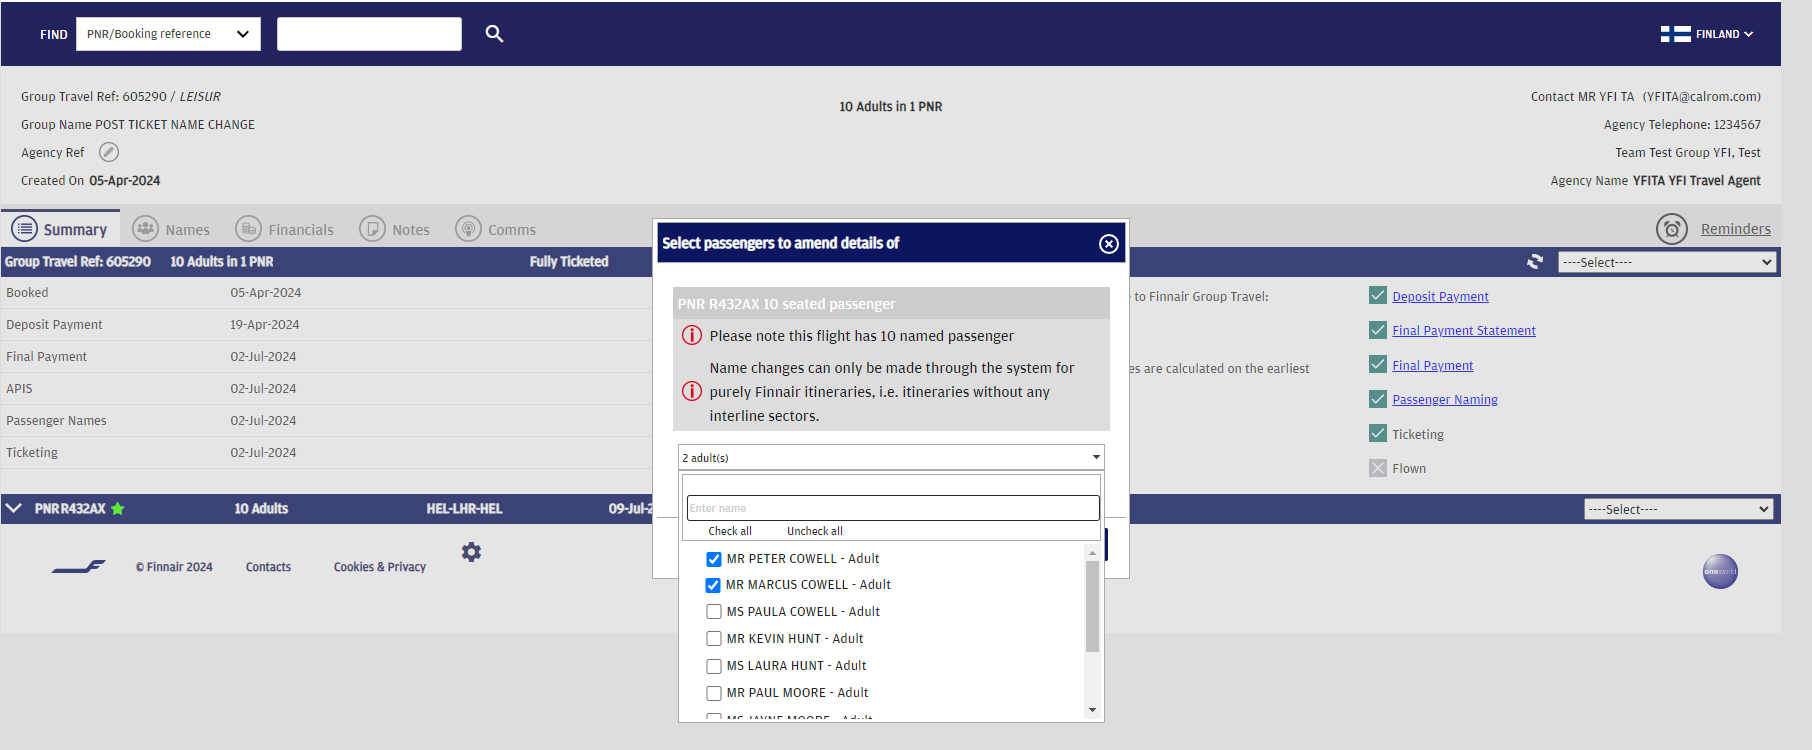
Task: Select MR KEVIN HUNT checkbox
Action: pyautogui.click(x=714, y=639)
